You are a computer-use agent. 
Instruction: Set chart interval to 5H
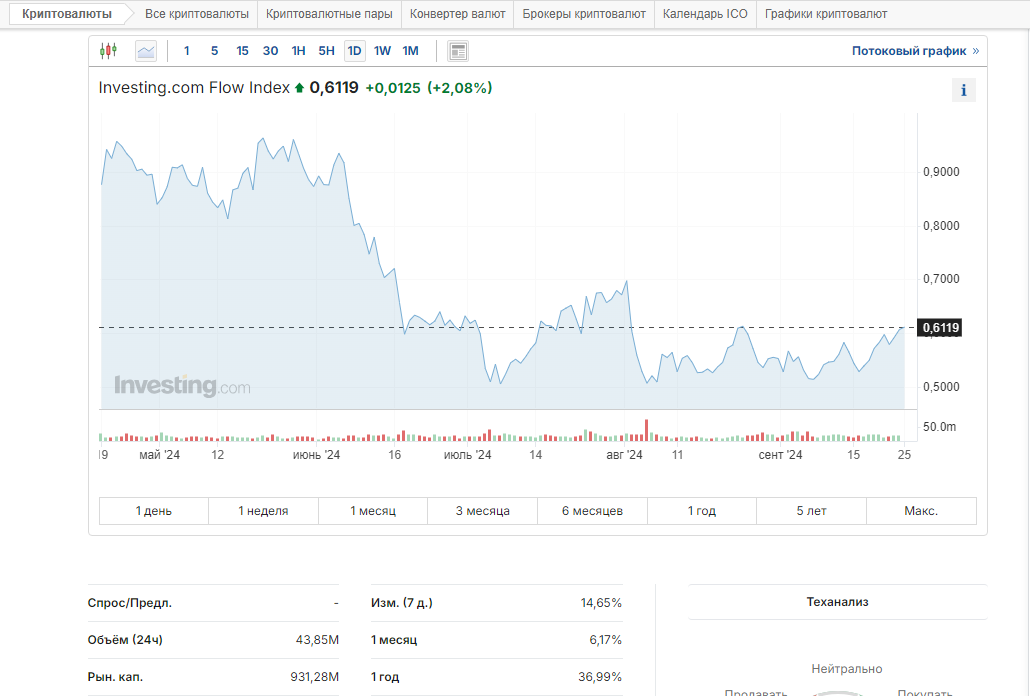pyautogui.click(x=326, y=51)
